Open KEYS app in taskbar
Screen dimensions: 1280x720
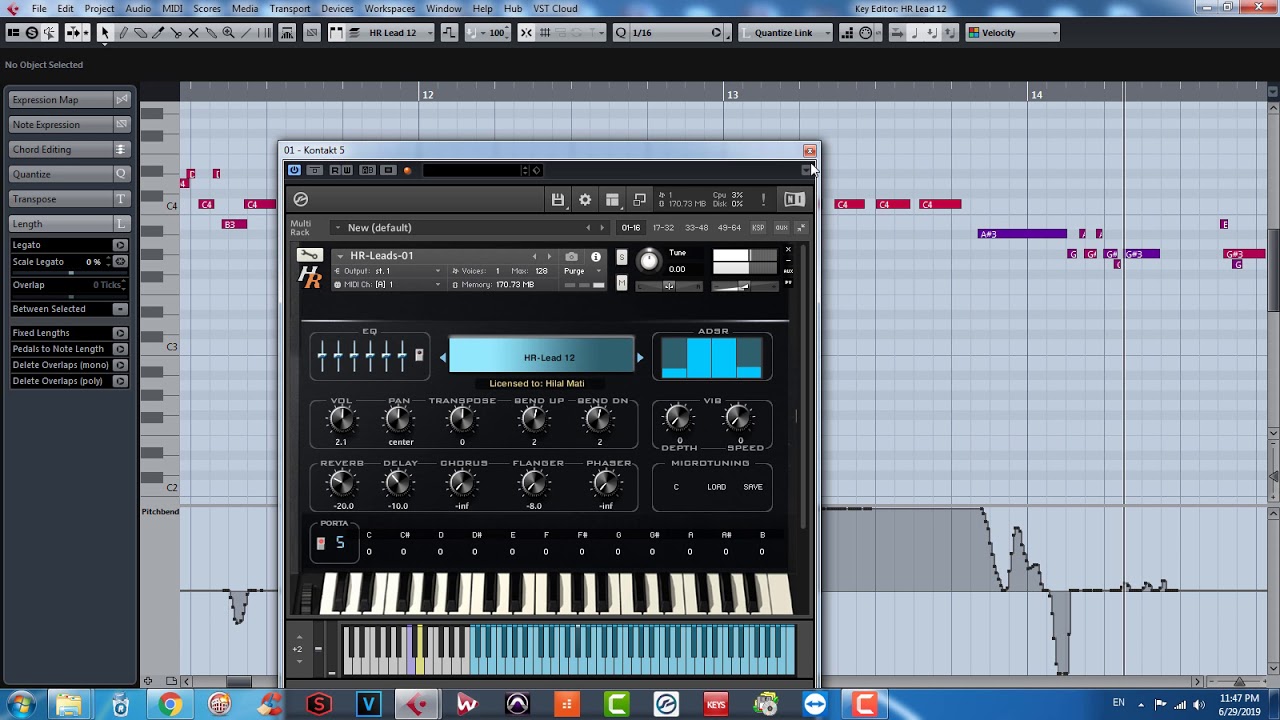click(716, 705)
